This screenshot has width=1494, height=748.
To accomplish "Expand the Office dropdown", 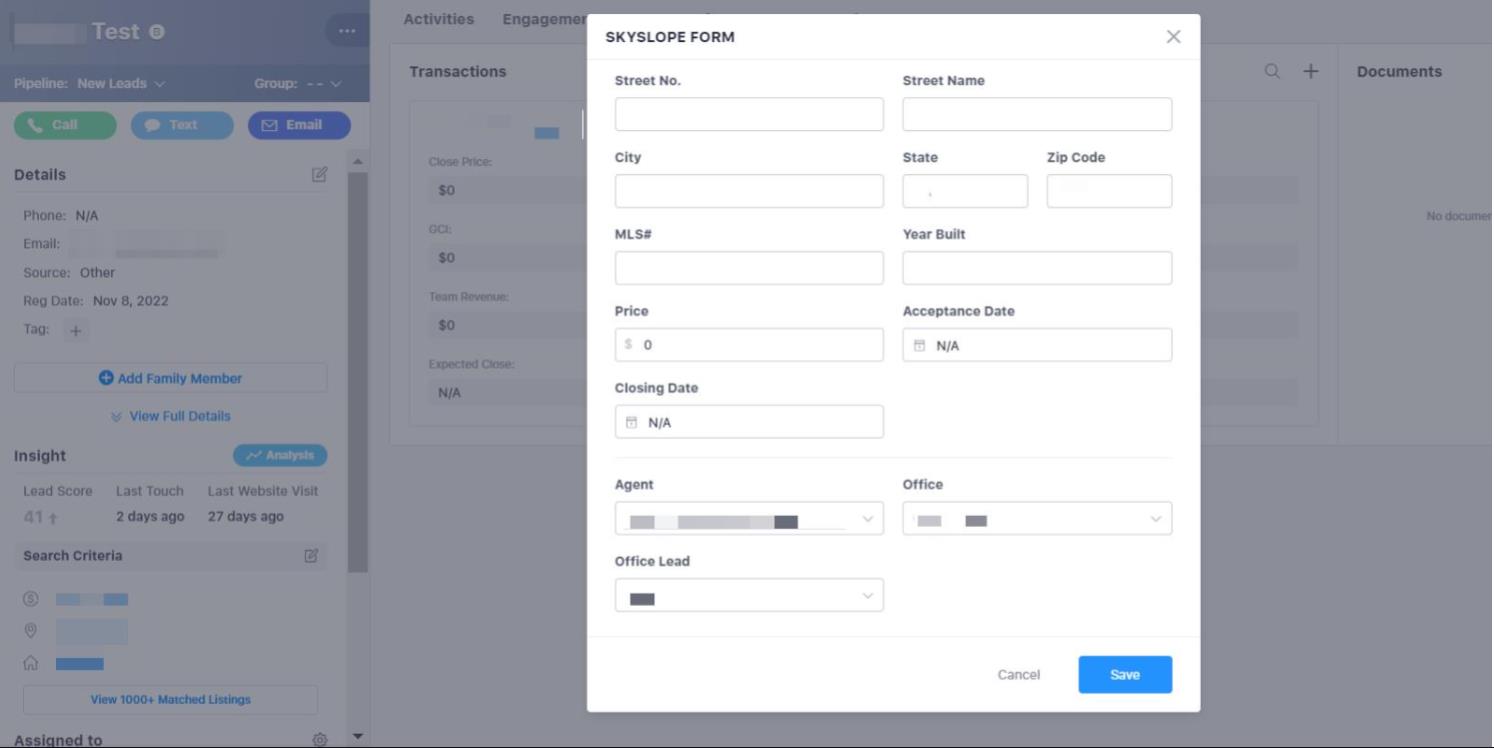I will point(1155,519).
